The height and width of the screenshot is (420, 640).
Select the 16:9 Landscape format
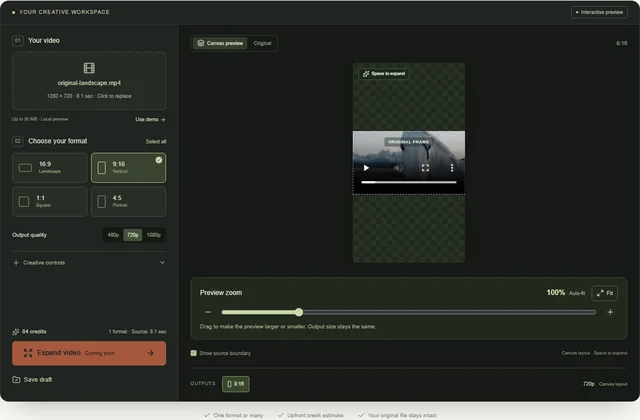[x=50, y=168]
